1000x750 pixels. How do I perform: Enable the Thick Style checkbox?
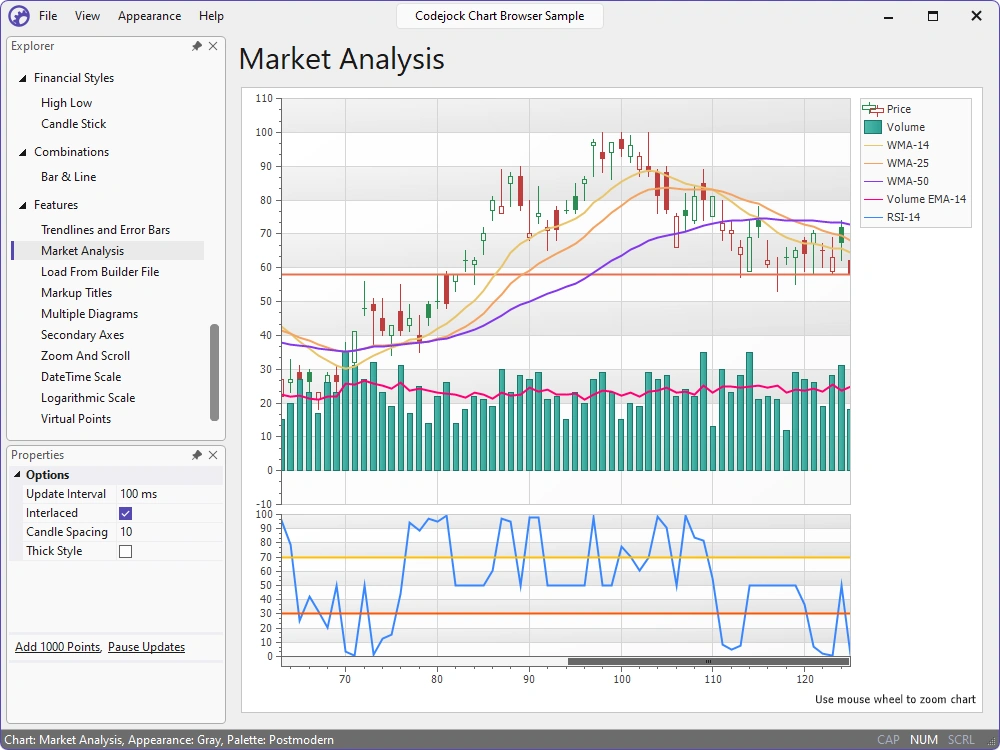tap(126, 551)
